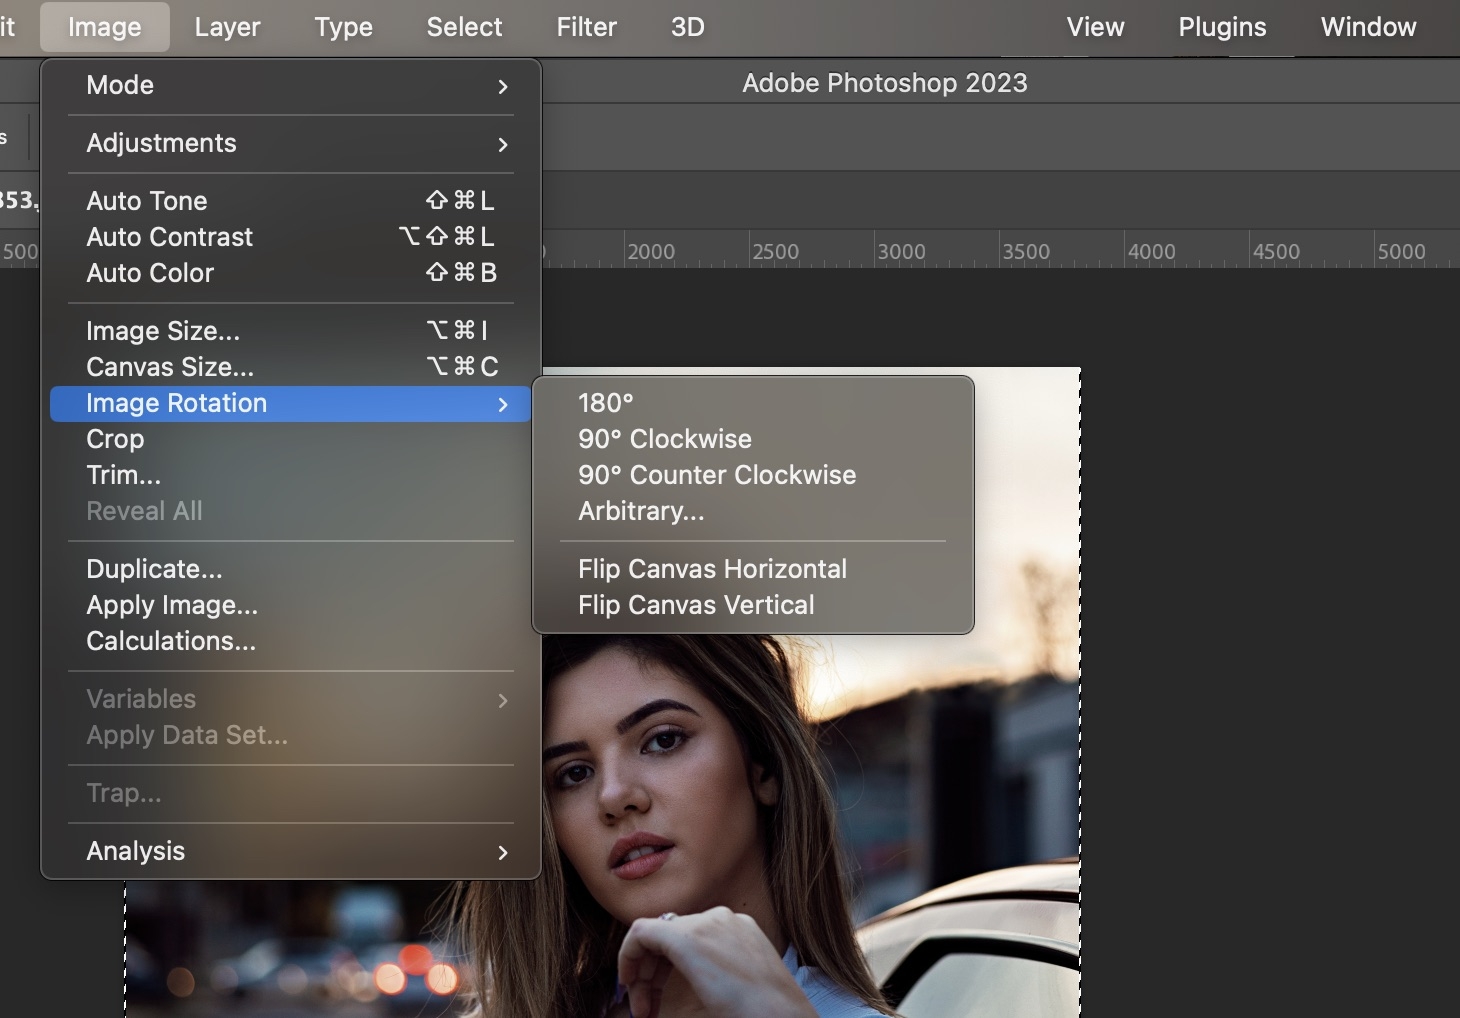
Task: Flip the canvas horizontally
Action: (712, 568)
